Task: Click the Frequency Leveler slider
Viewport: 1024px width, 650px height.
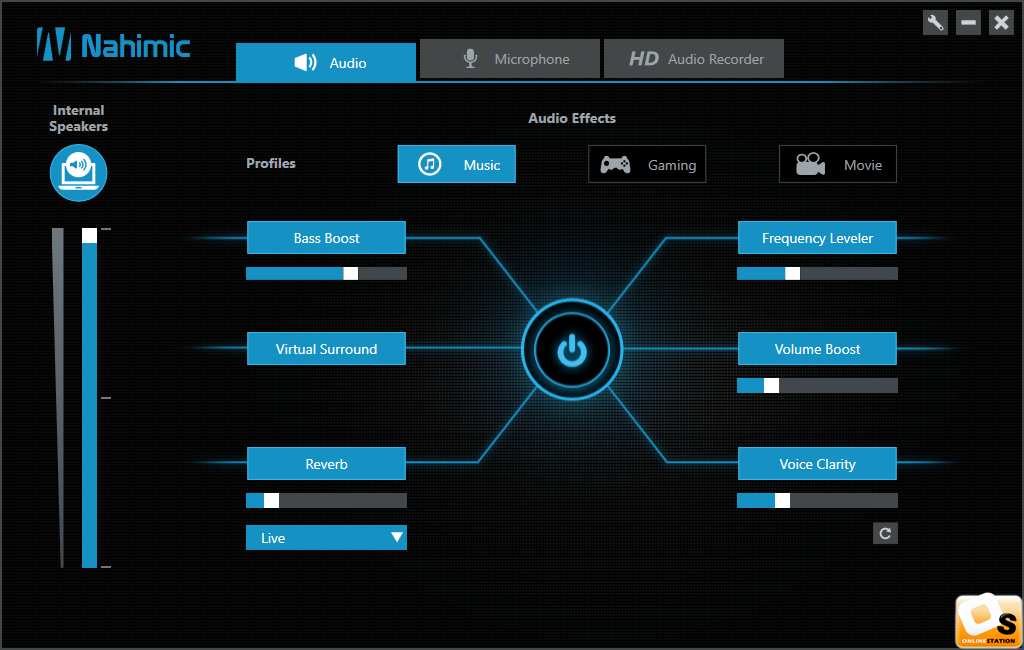Action: click(817, 273)
